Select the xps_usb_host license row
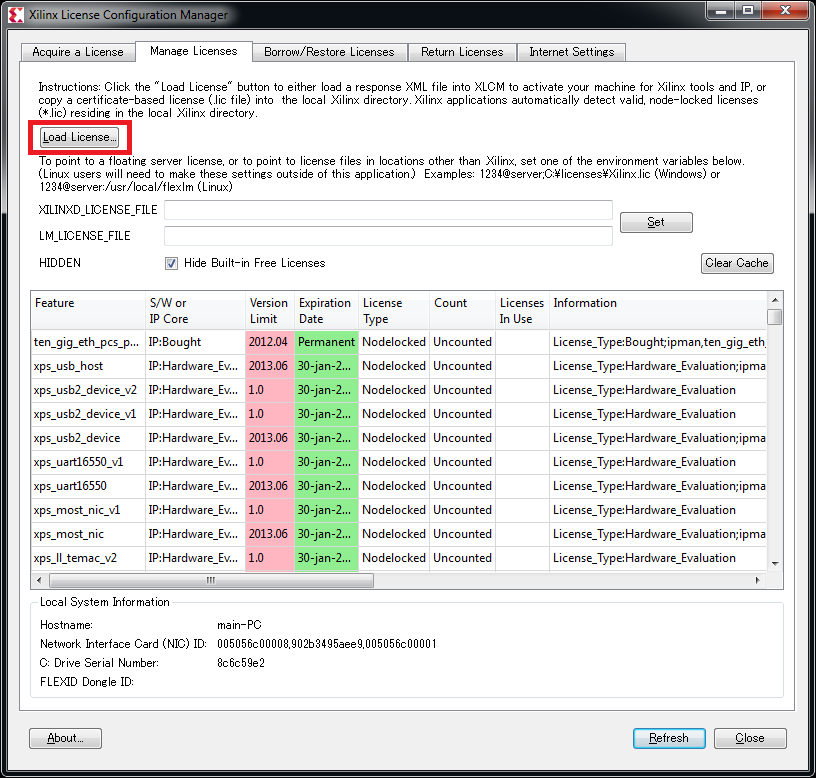This screenshot has width=816, height=778. click(88, 366)
